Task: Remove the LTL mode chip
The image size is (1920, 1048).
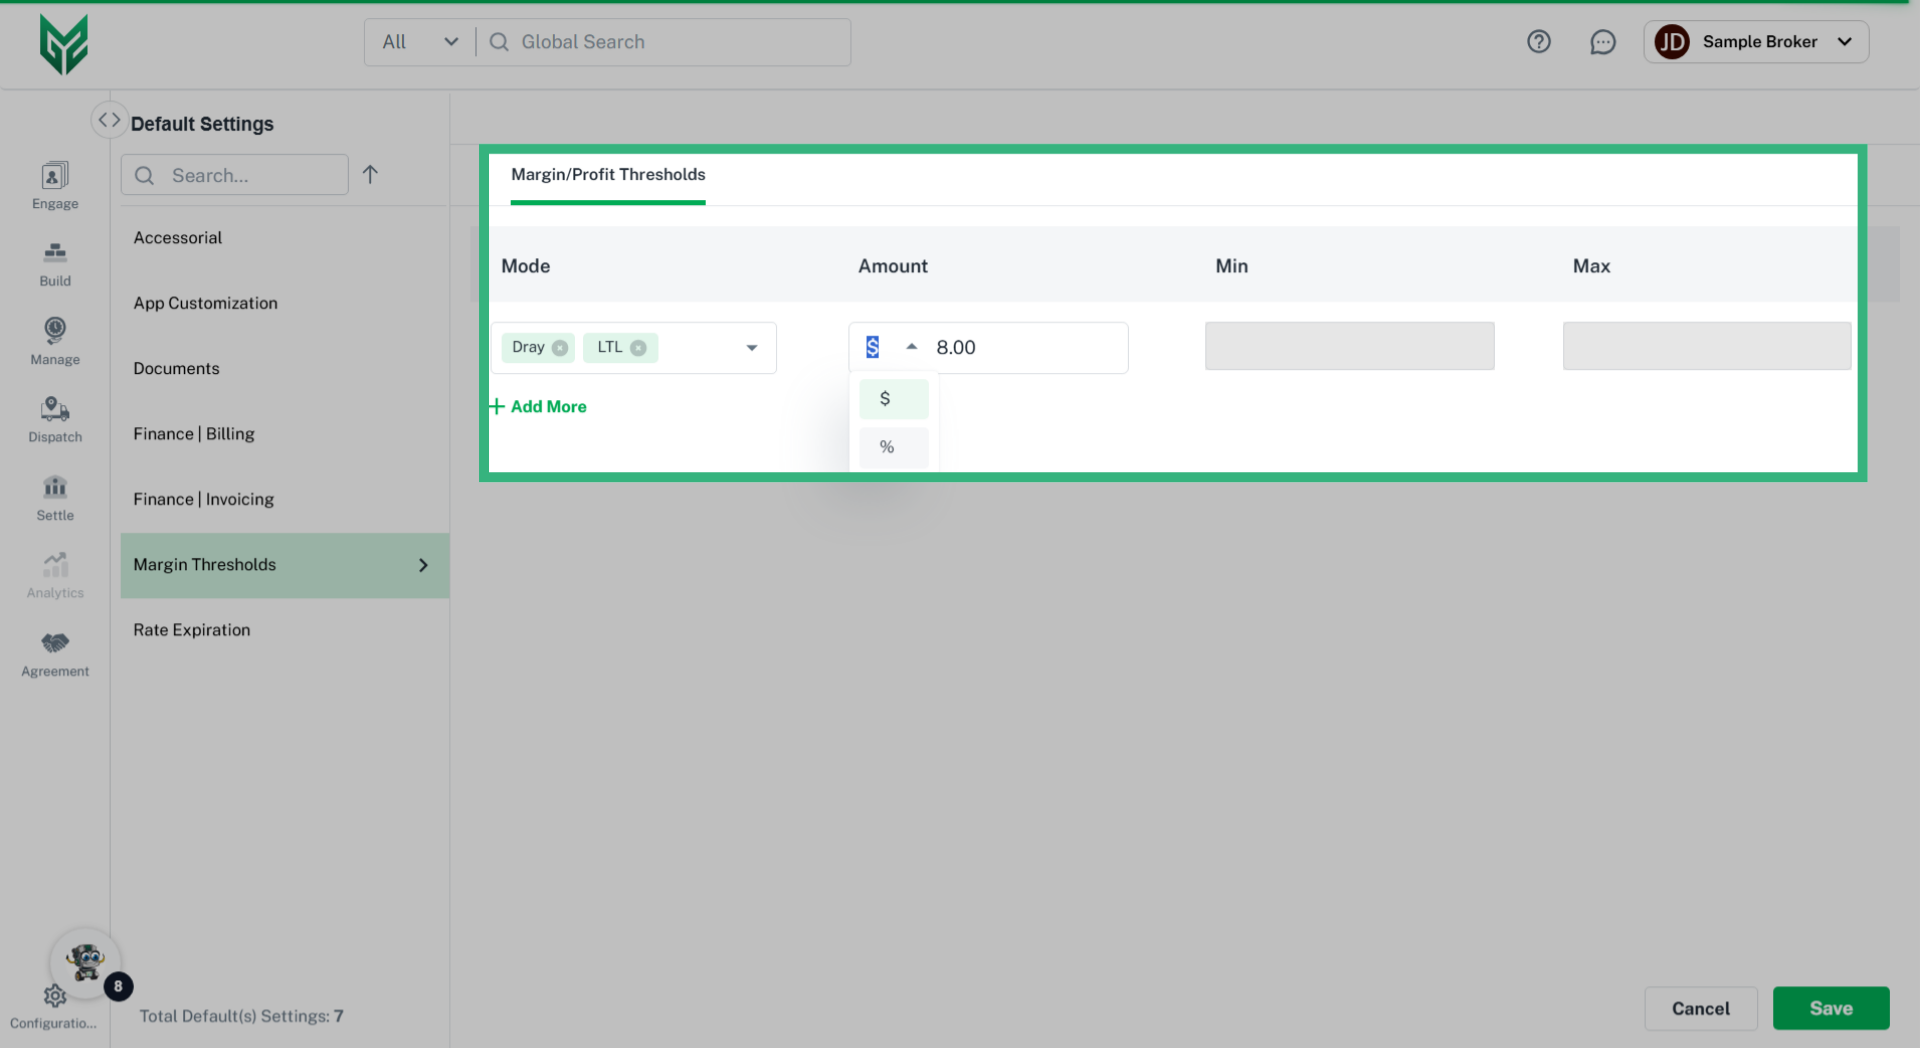Action: click(638, 348)
